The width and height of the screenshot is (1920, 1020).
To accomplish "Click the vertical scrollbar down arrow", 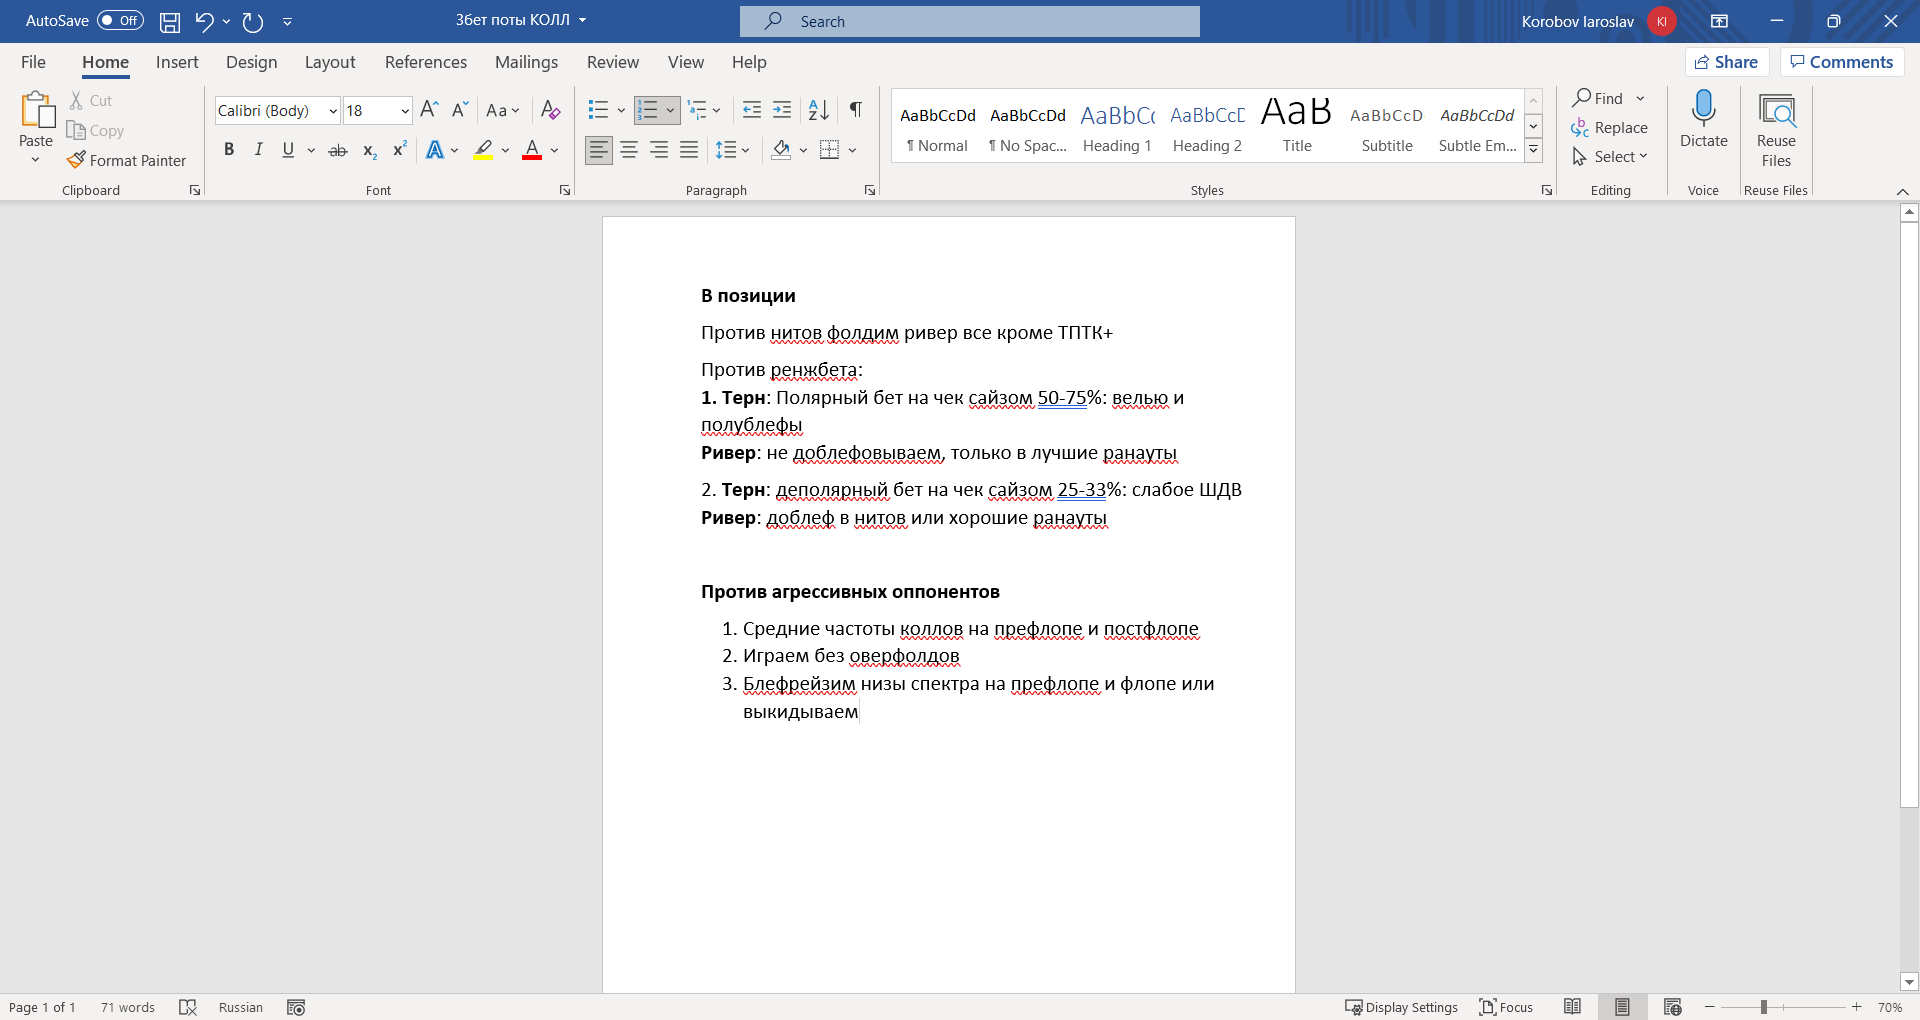I will (1909, 982).
